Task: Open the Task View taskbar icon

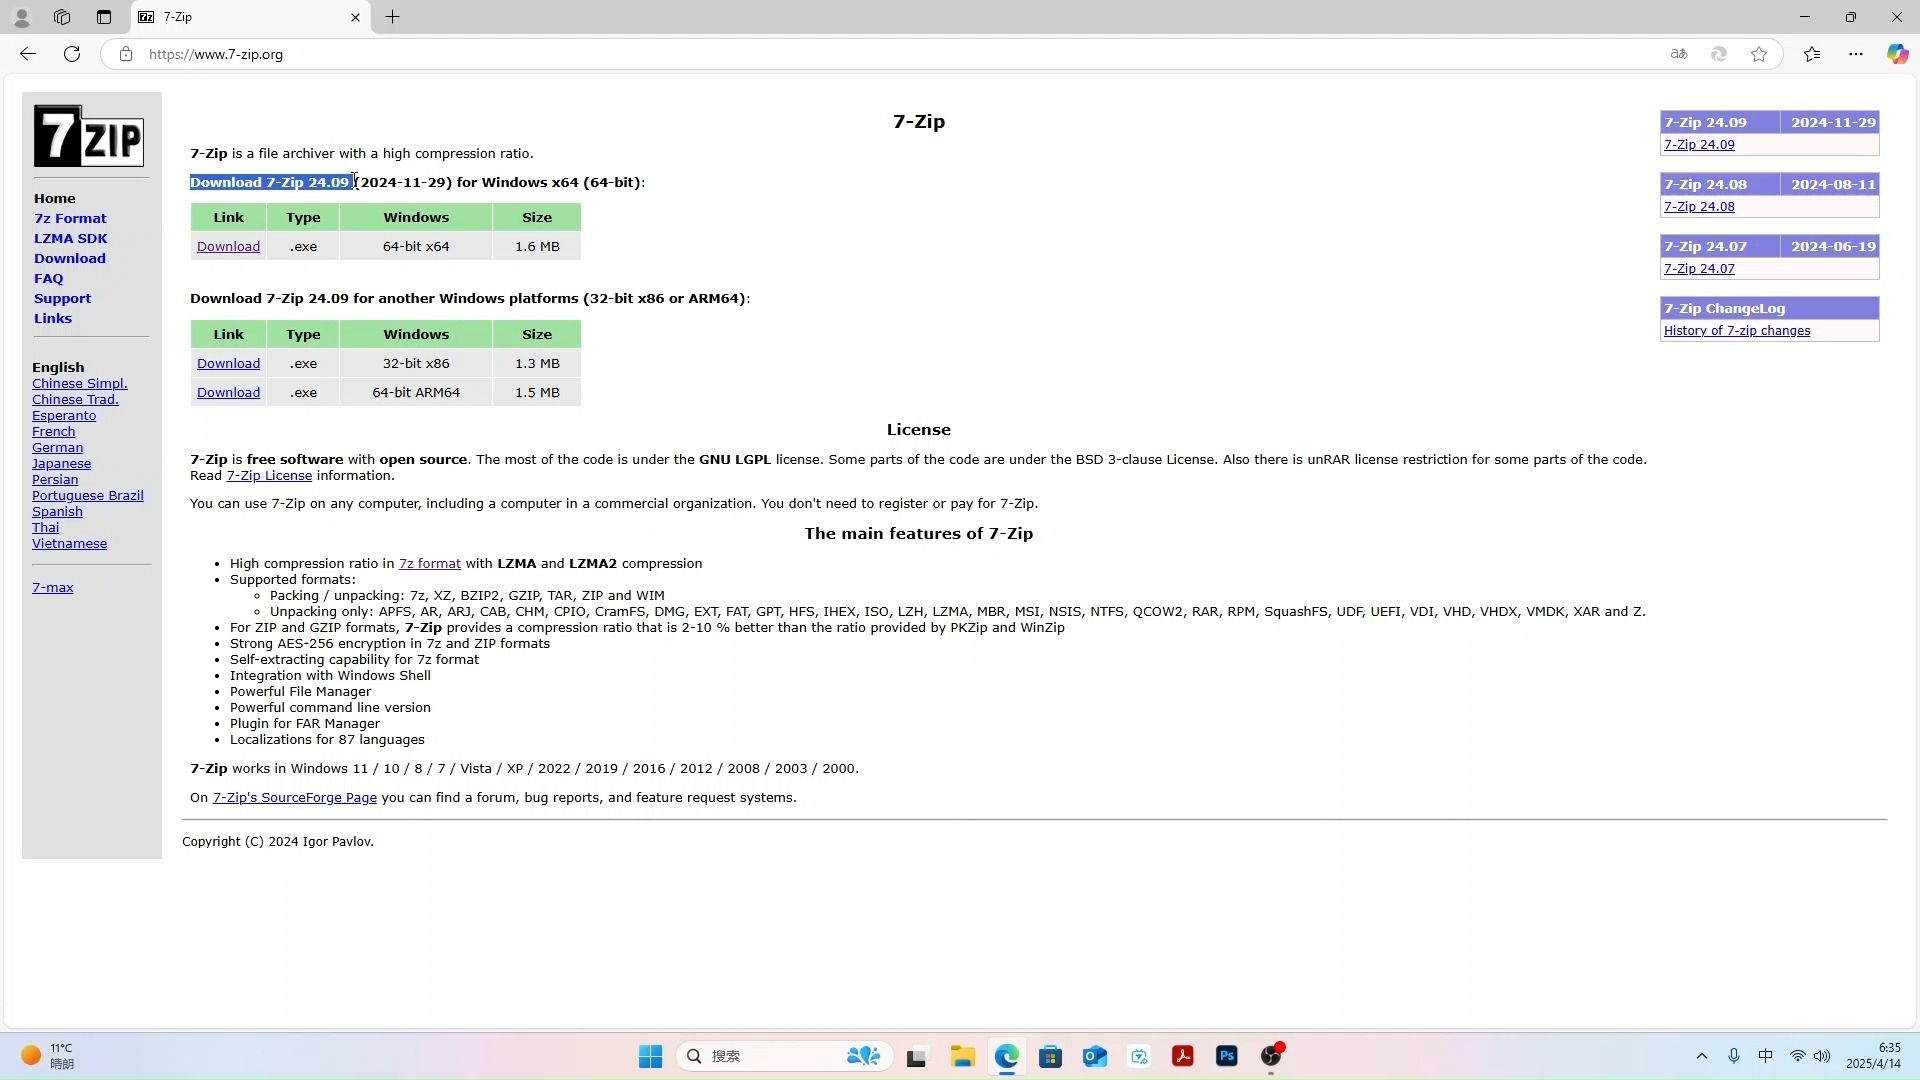Action: pyautogui.click(x=916, y=1056)
